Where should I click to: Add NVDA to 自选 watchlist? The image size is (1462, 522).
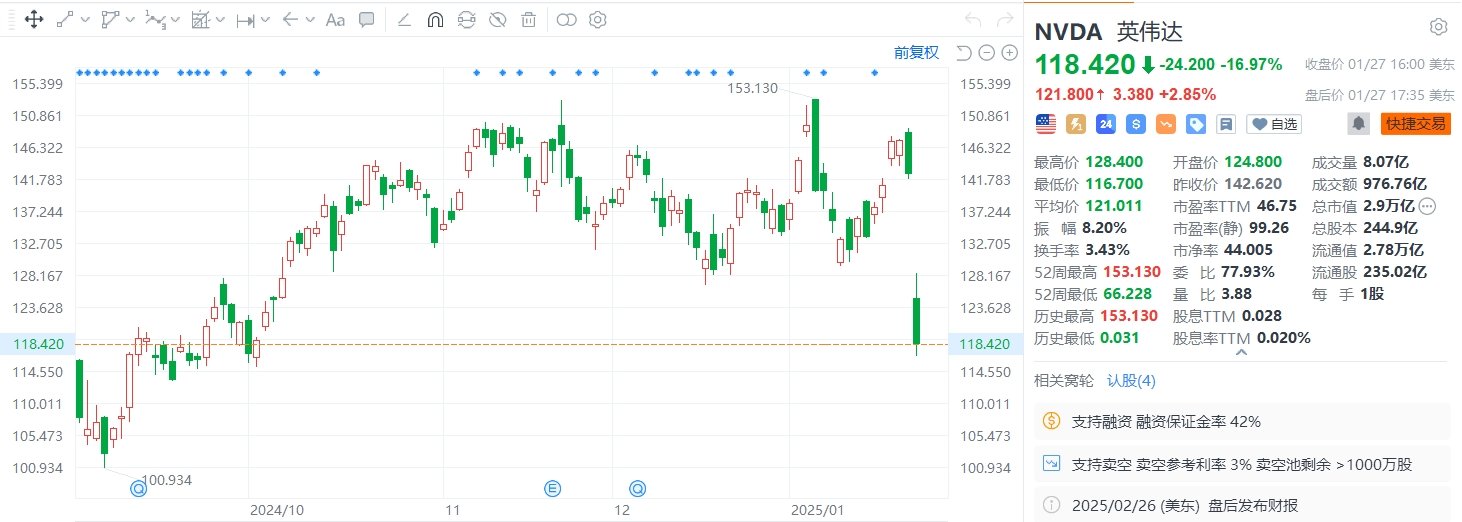click(1275, 124)
